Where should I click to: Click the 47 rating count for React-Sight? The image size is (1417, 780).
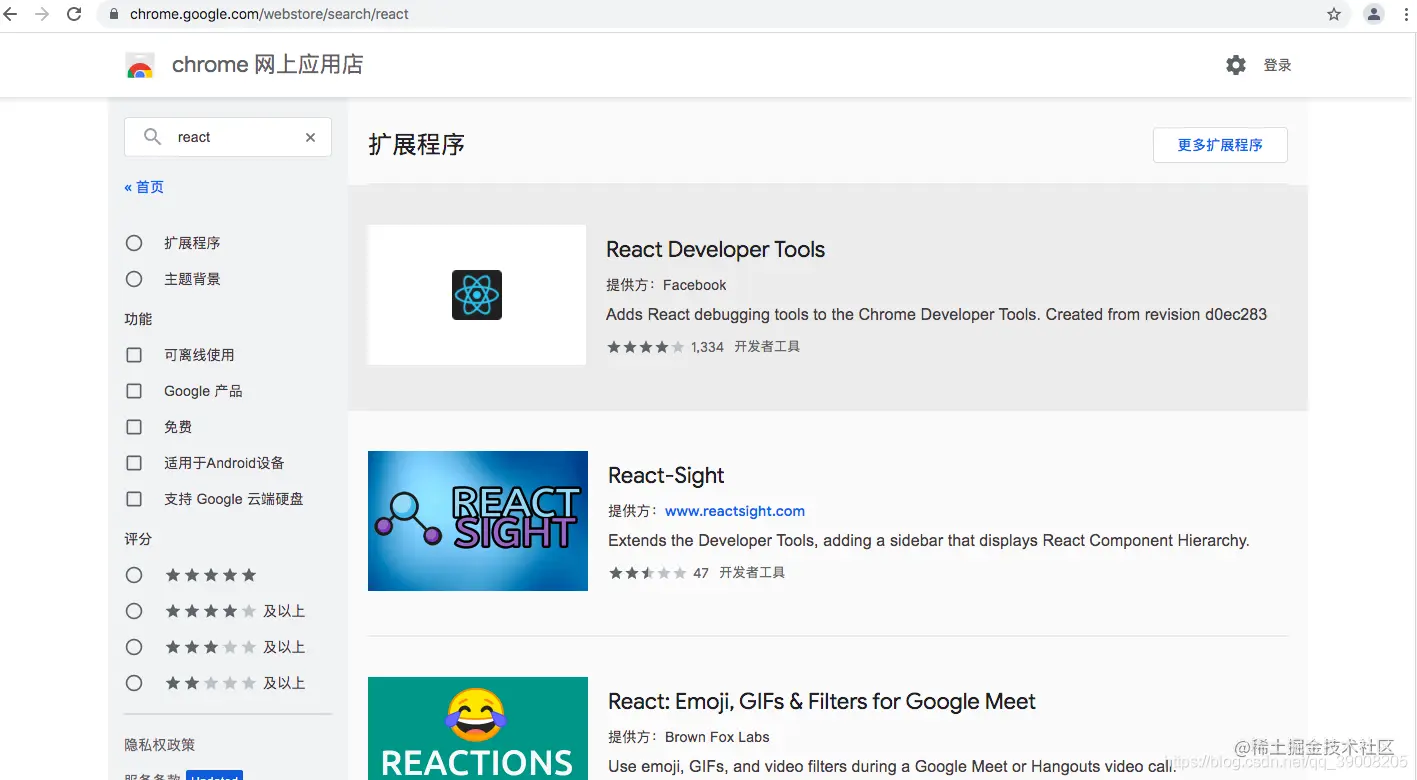coord(701,573)
